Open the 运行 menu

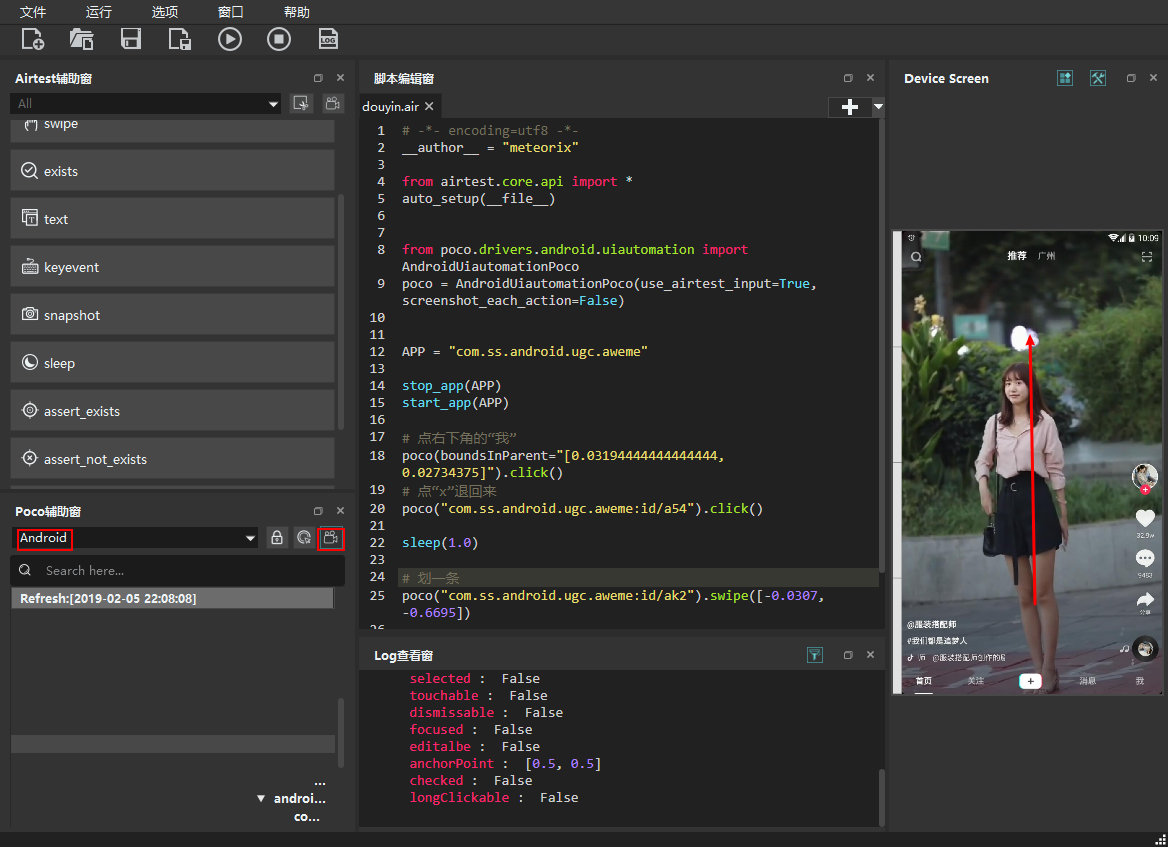point(99,12)
